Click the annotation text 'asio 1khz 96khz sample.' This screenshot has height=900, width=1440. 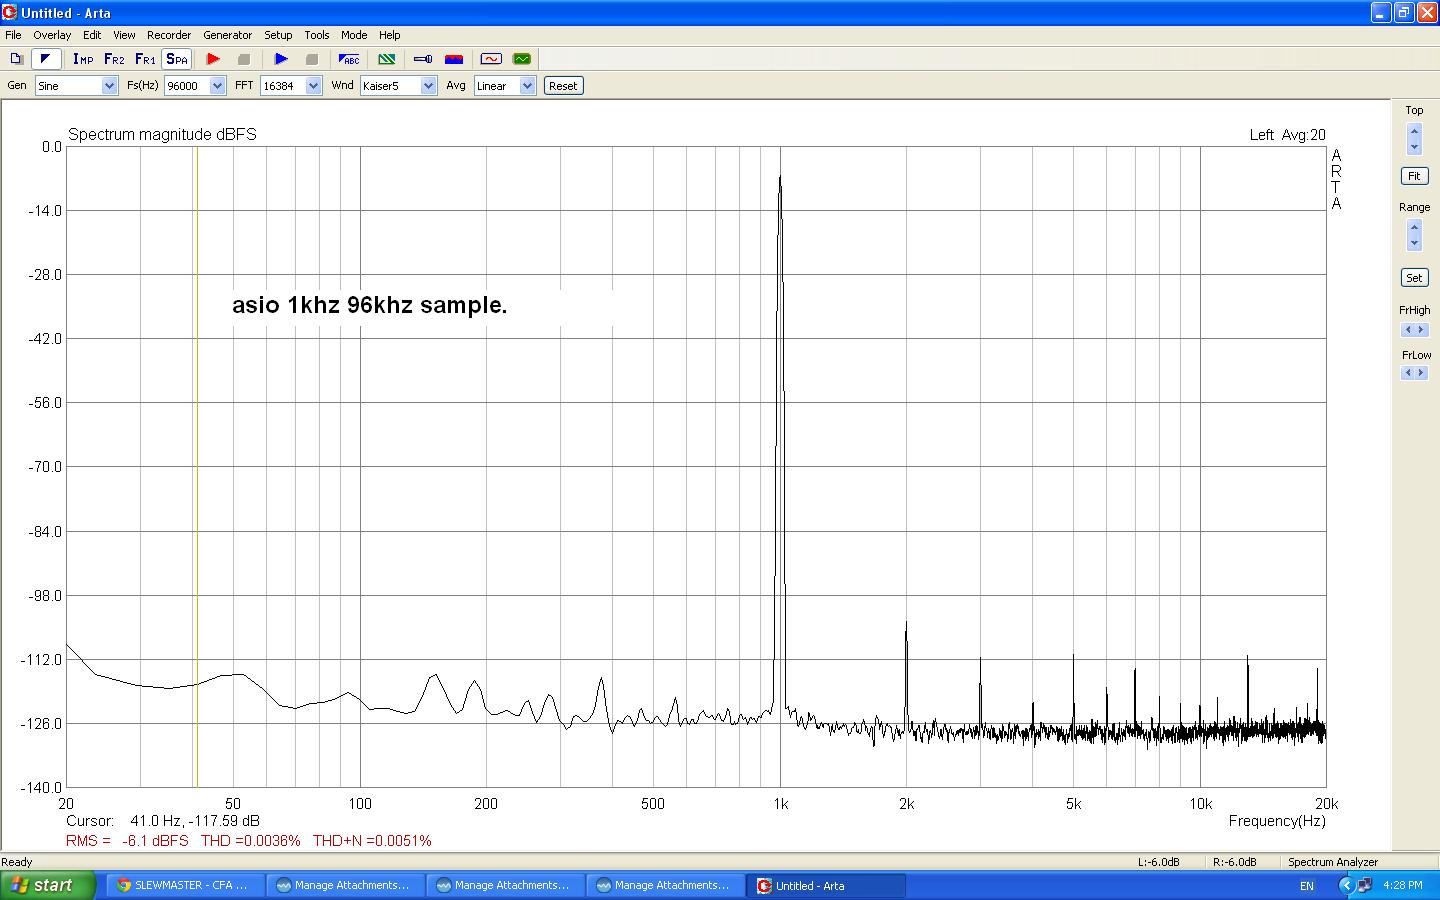370,305
